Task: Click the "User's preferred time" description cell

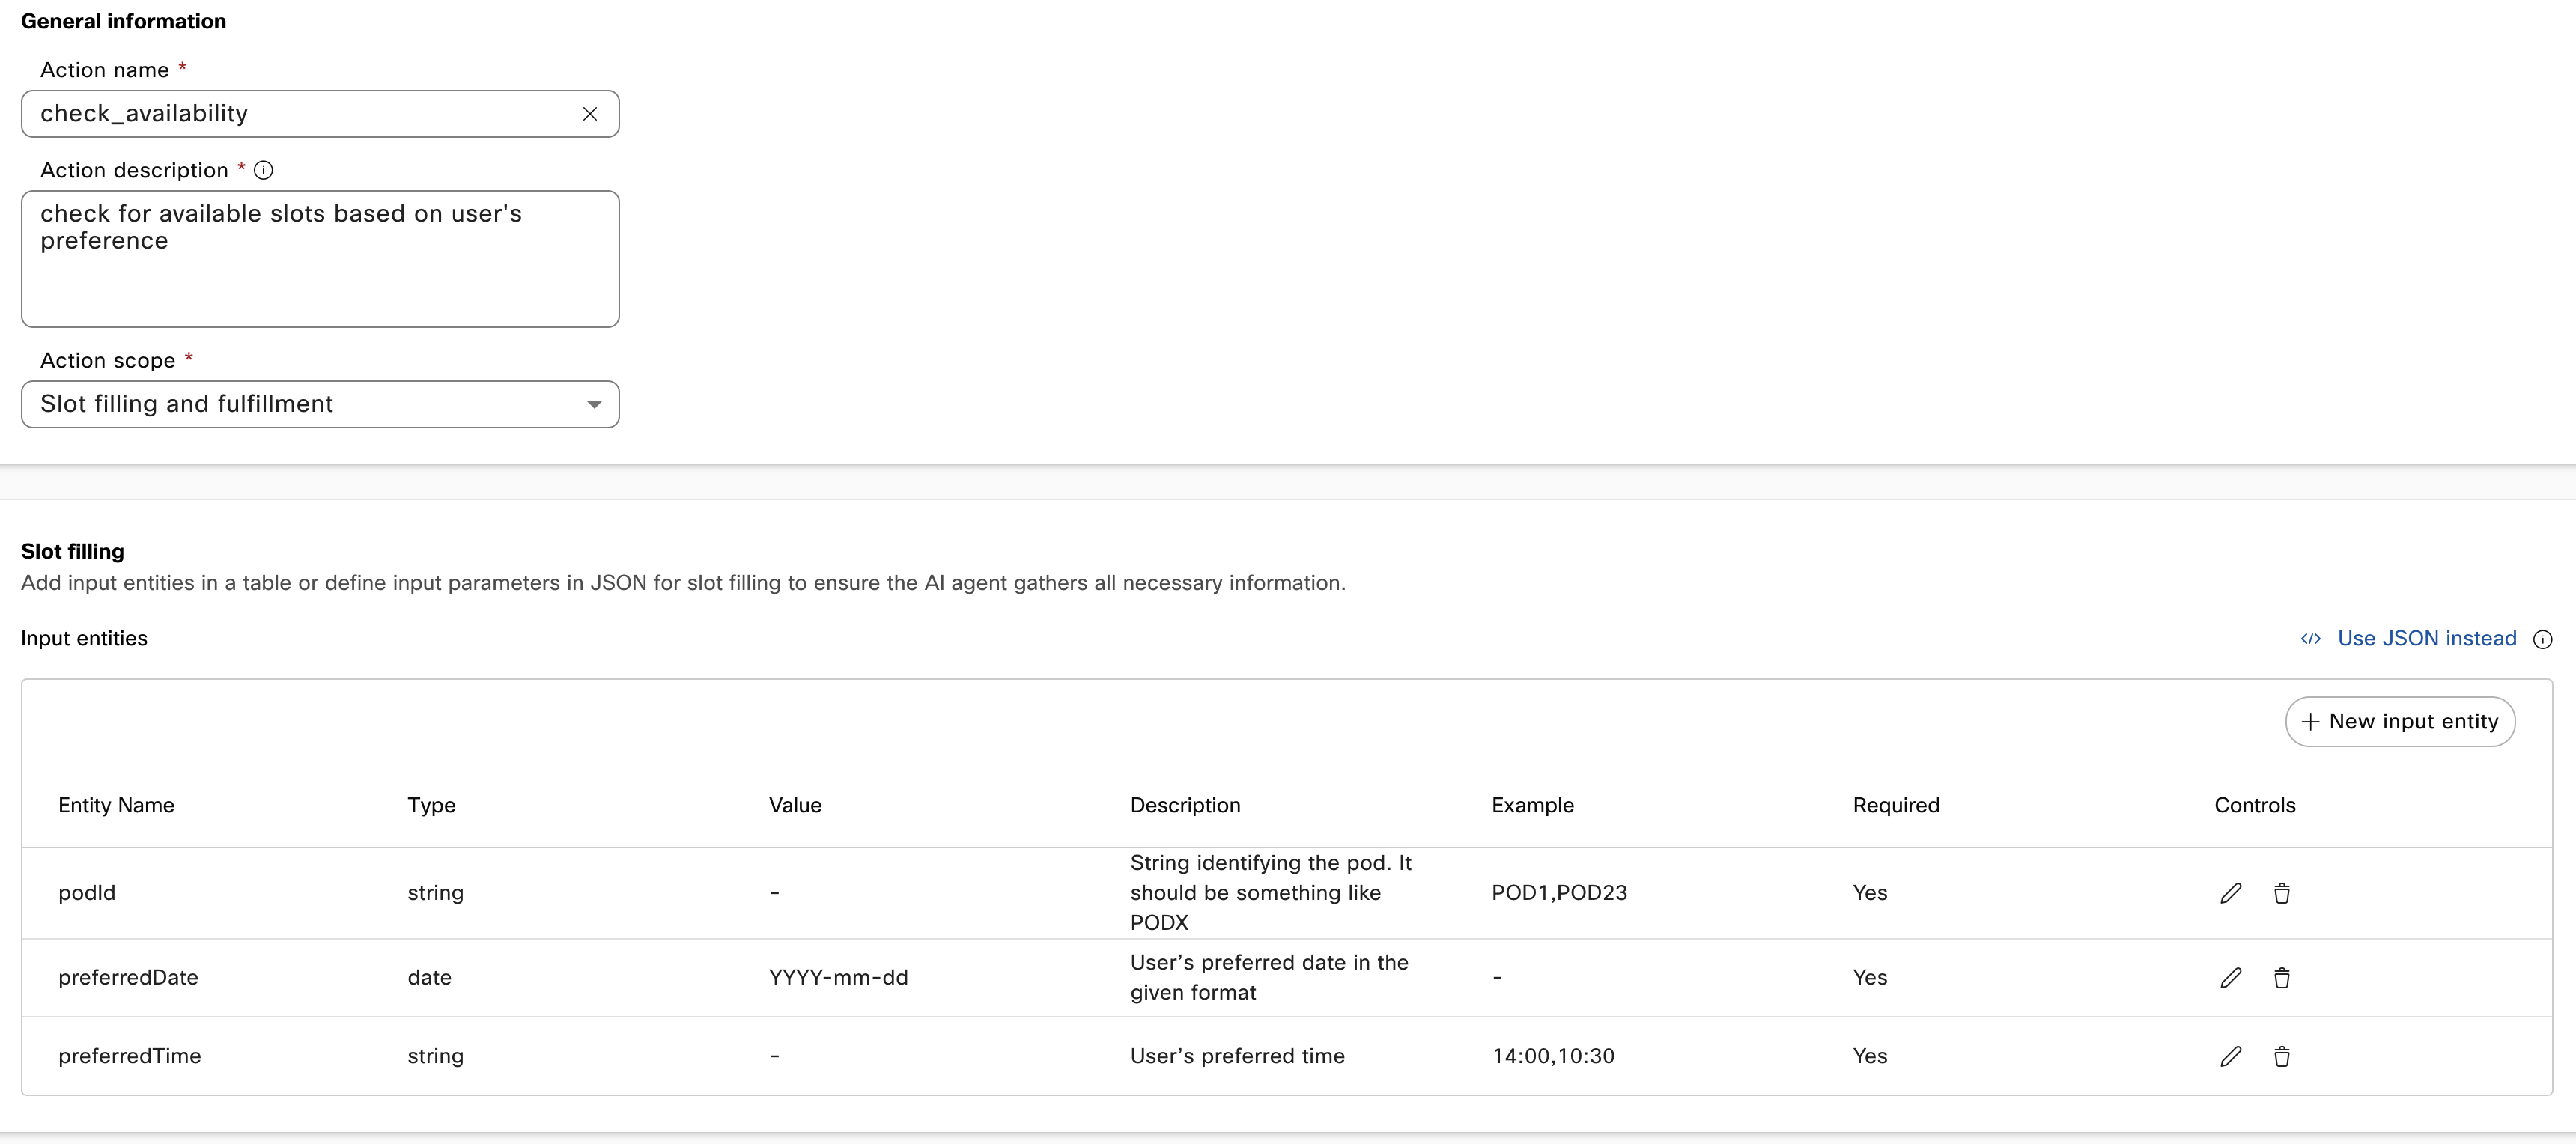Action: pos(1237,1056)
